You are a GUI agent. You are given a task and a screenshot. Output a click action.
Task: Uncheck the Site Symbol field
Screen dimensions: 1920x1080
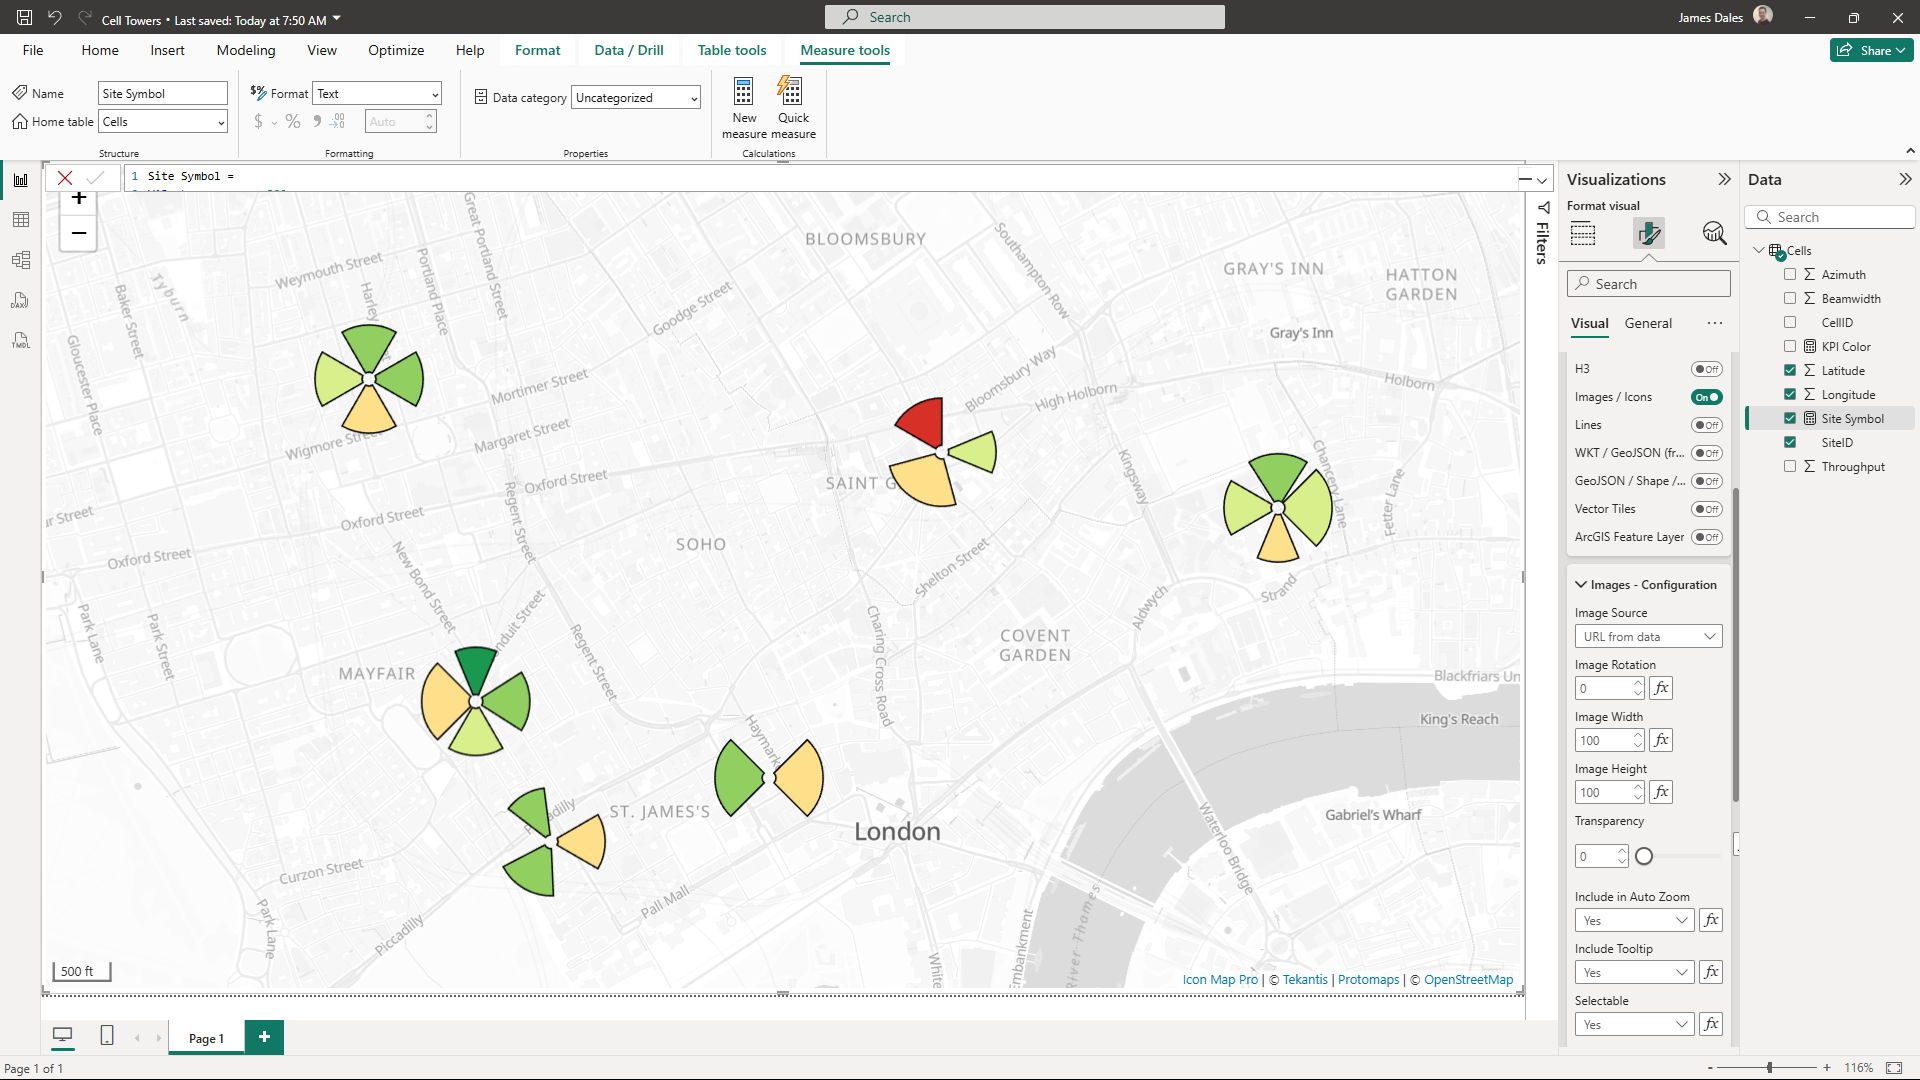click(1790, 418)
